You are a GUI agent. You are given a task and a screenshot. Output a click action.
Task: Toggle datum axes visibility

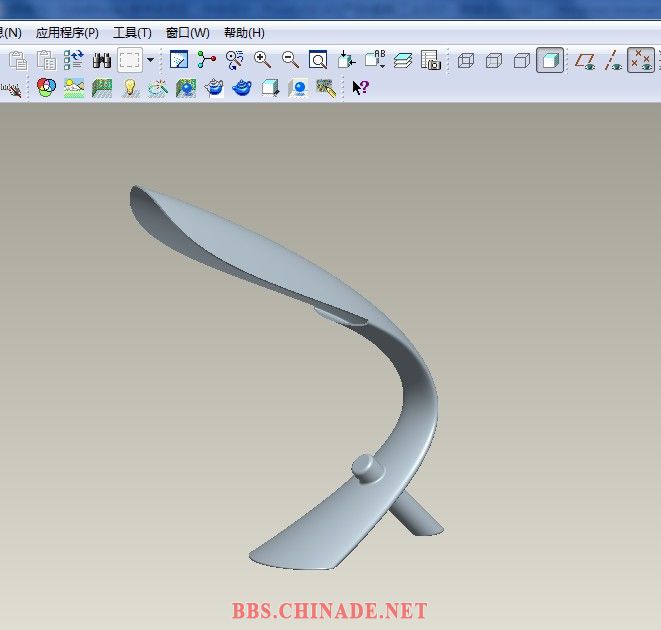tap(613, 61)
